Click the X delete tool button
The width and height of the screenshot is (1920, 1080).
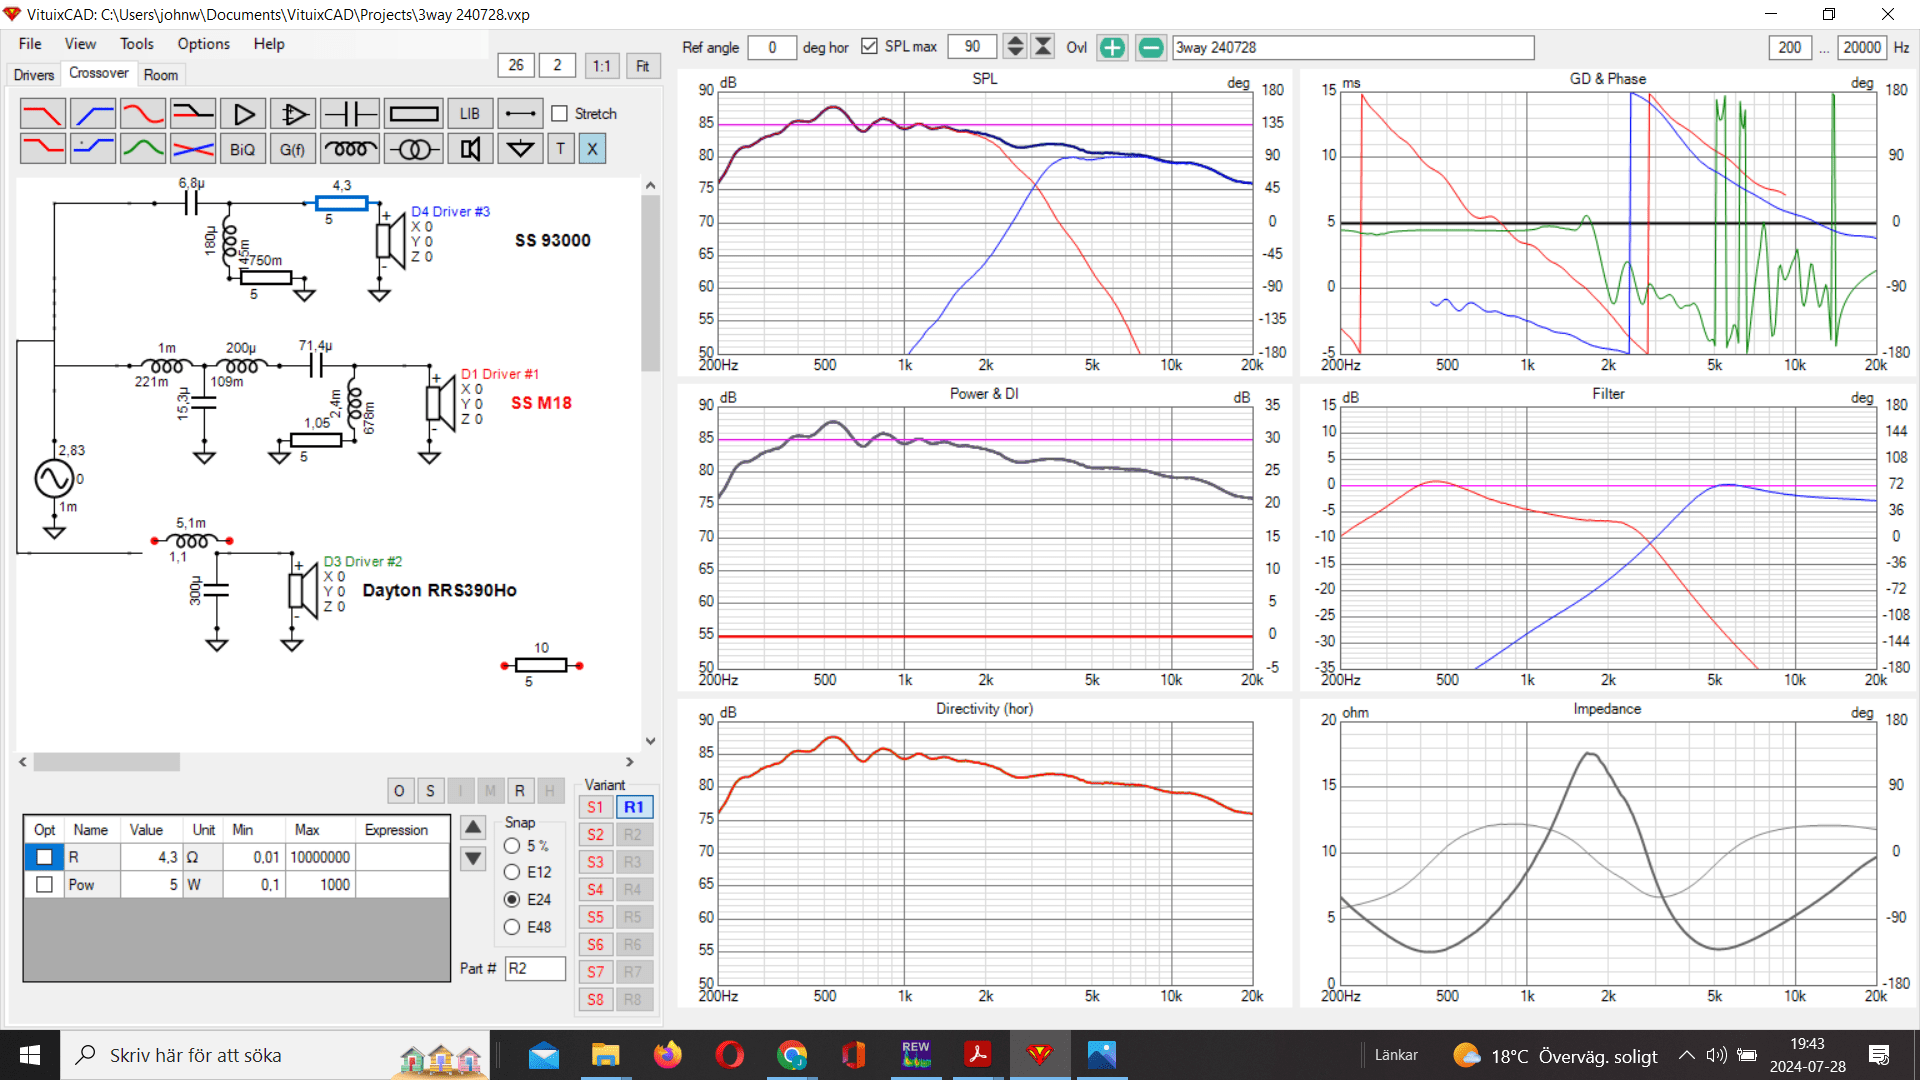pos(592,149)
